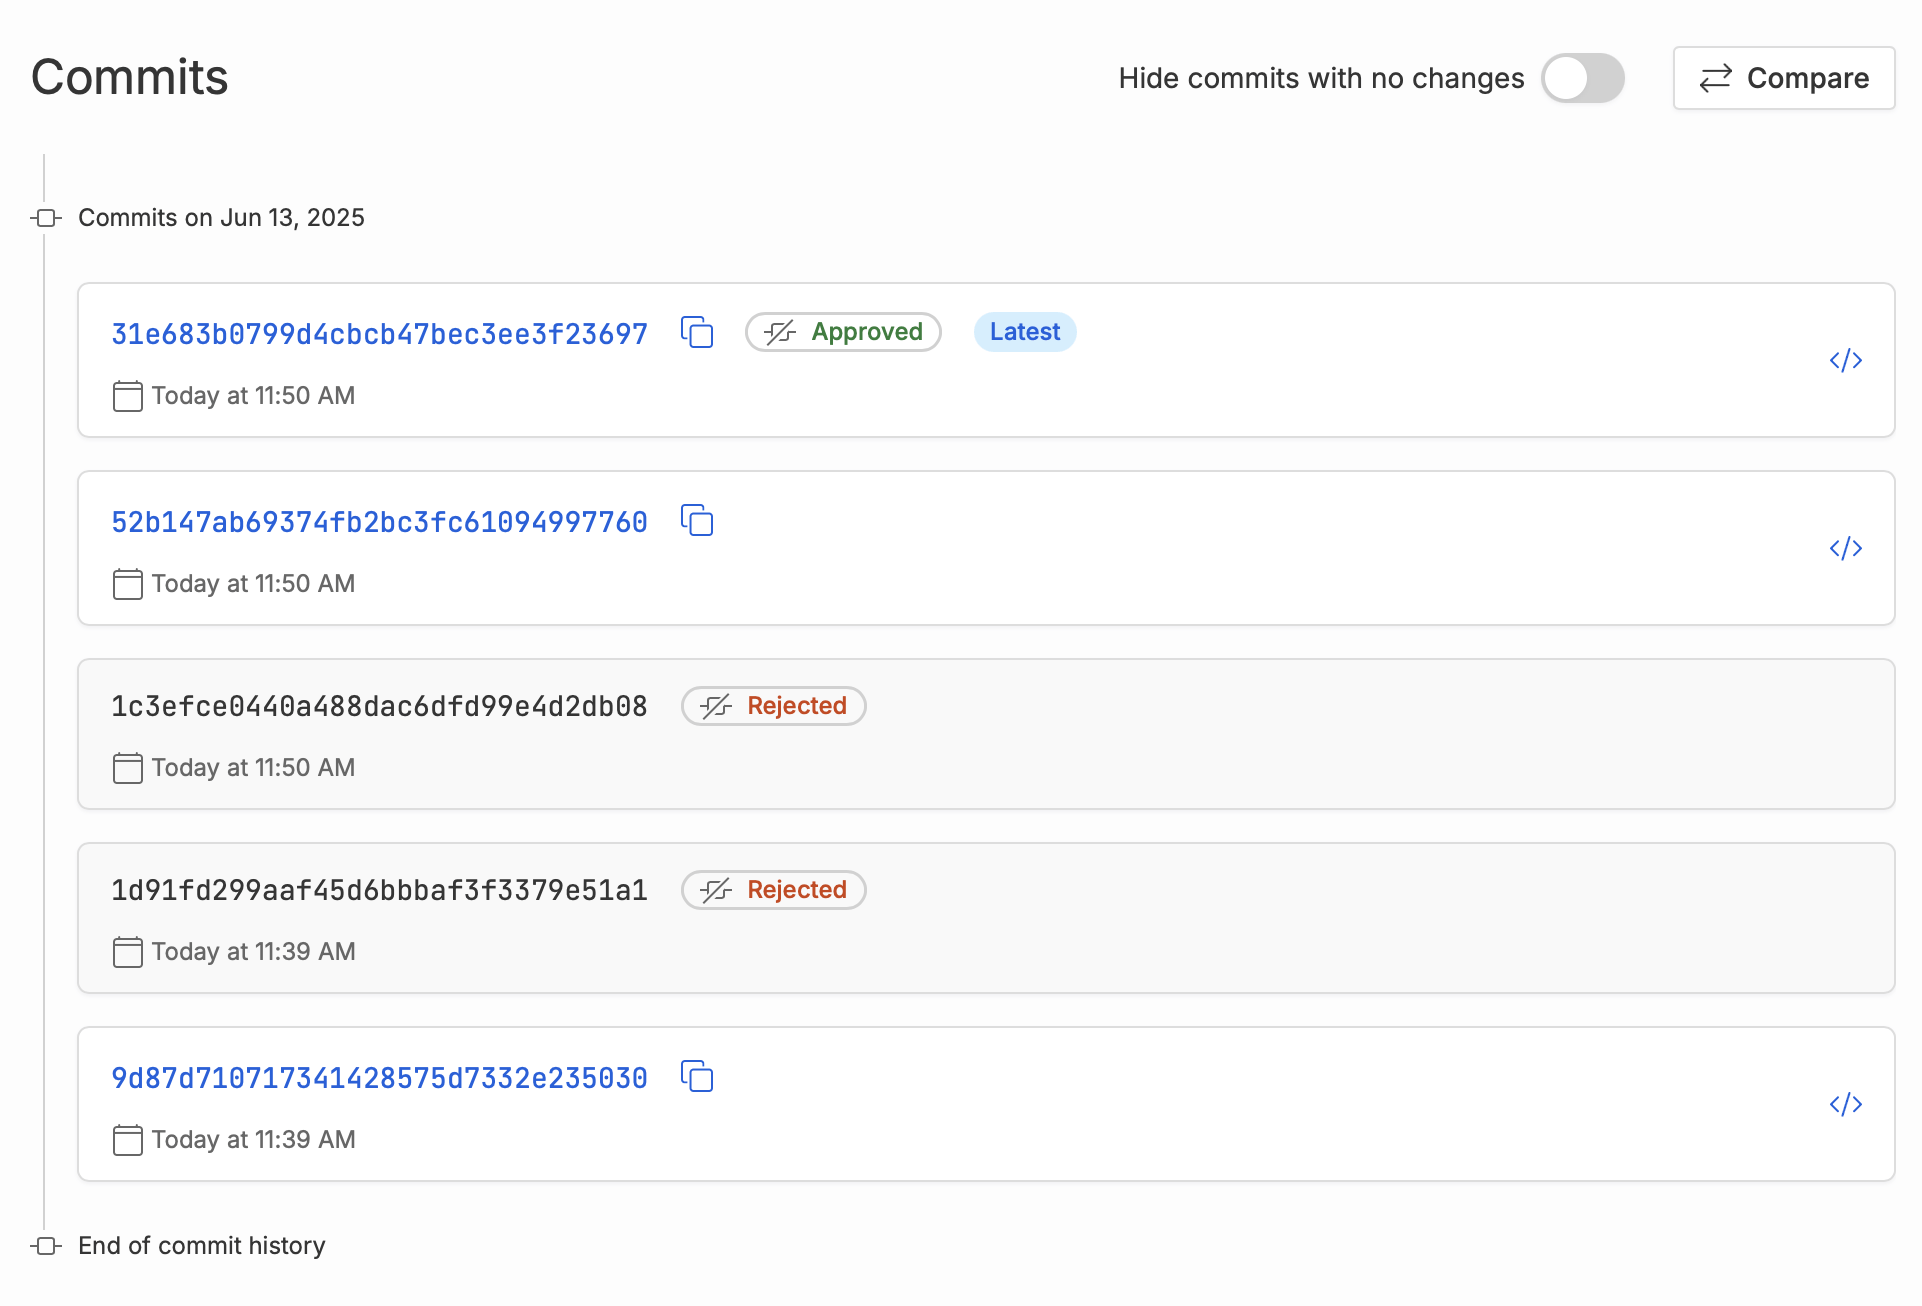This screenshot has height=1306, width=1922.
Task: Click 'End of commit history' text
Action: click(202, 1246)
